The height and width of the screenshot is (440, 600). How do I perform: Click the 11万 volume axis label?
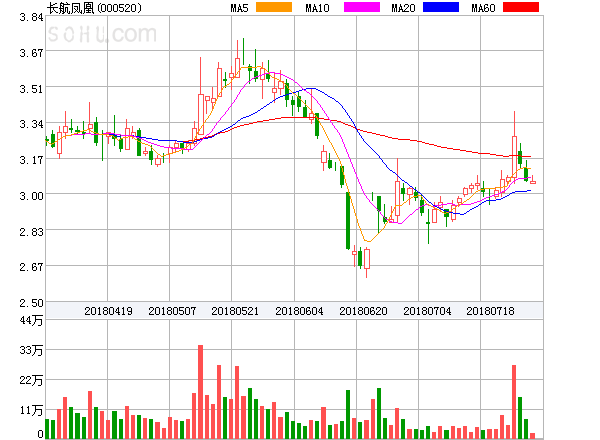(x=31, y=411)
